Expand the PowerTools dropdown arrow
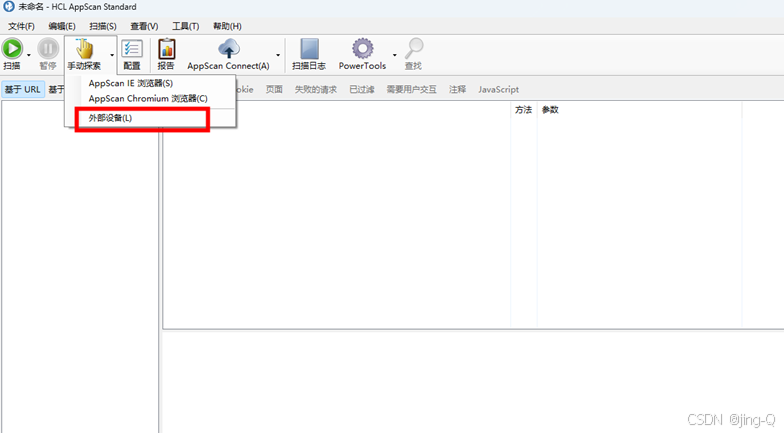 pos(394,55)
